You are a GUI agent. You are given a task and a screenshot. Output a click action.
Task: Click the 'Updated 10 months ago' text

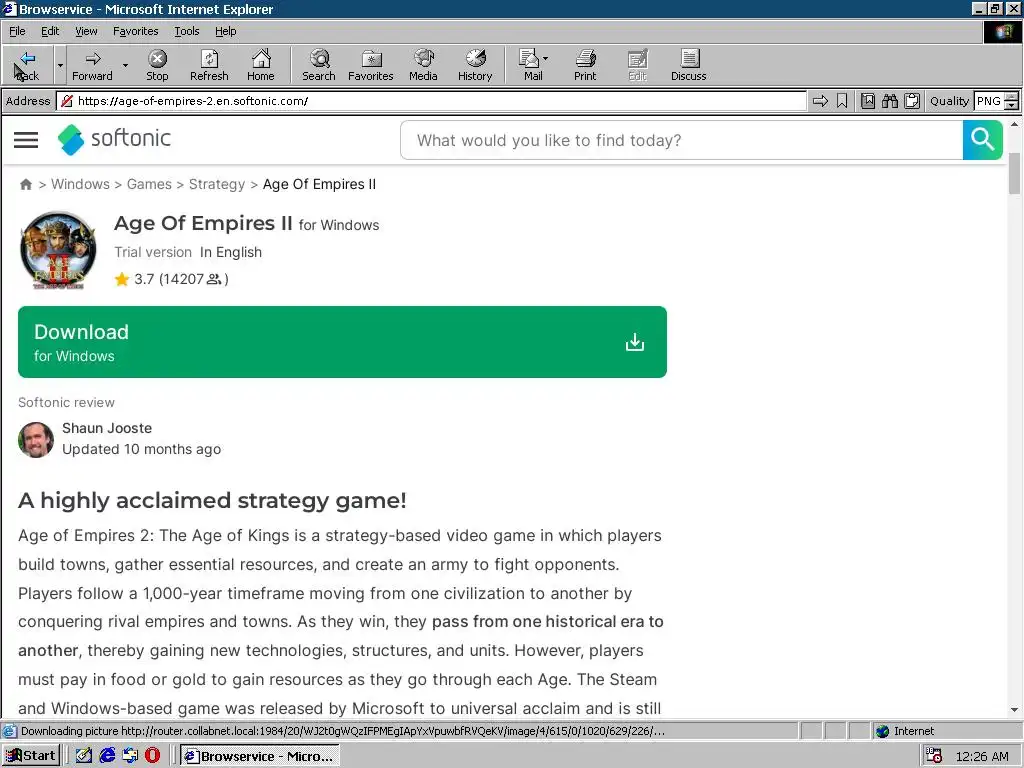[x=142, y=449]
